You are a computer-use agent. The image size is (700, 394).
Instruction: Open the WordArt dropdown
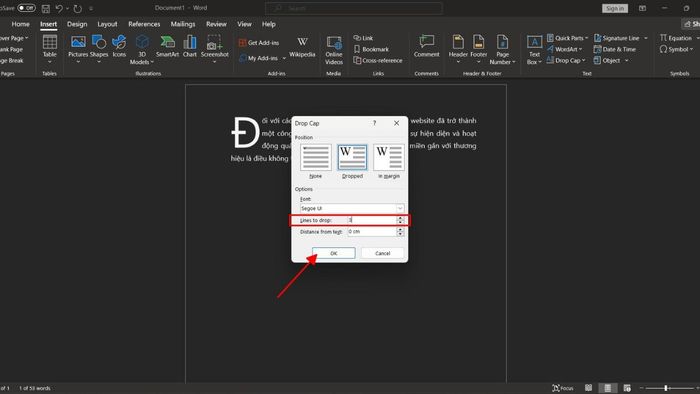click(x=565, y=50)
